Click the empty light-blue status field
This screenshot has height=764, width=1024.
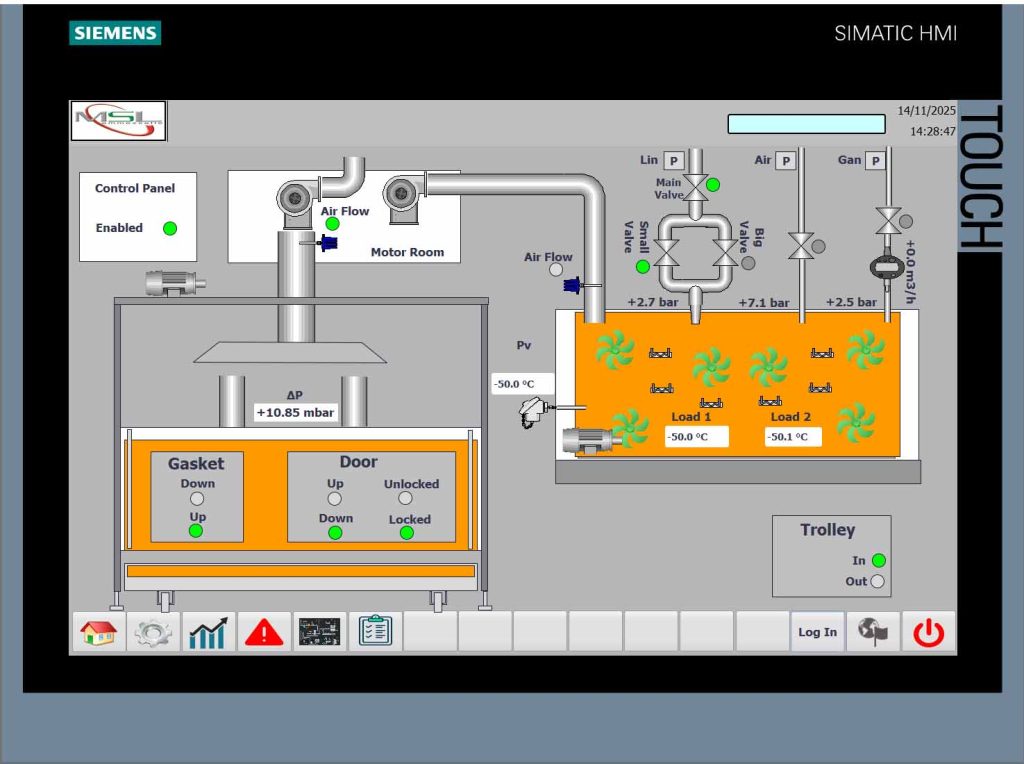click(x=806, y=124)
